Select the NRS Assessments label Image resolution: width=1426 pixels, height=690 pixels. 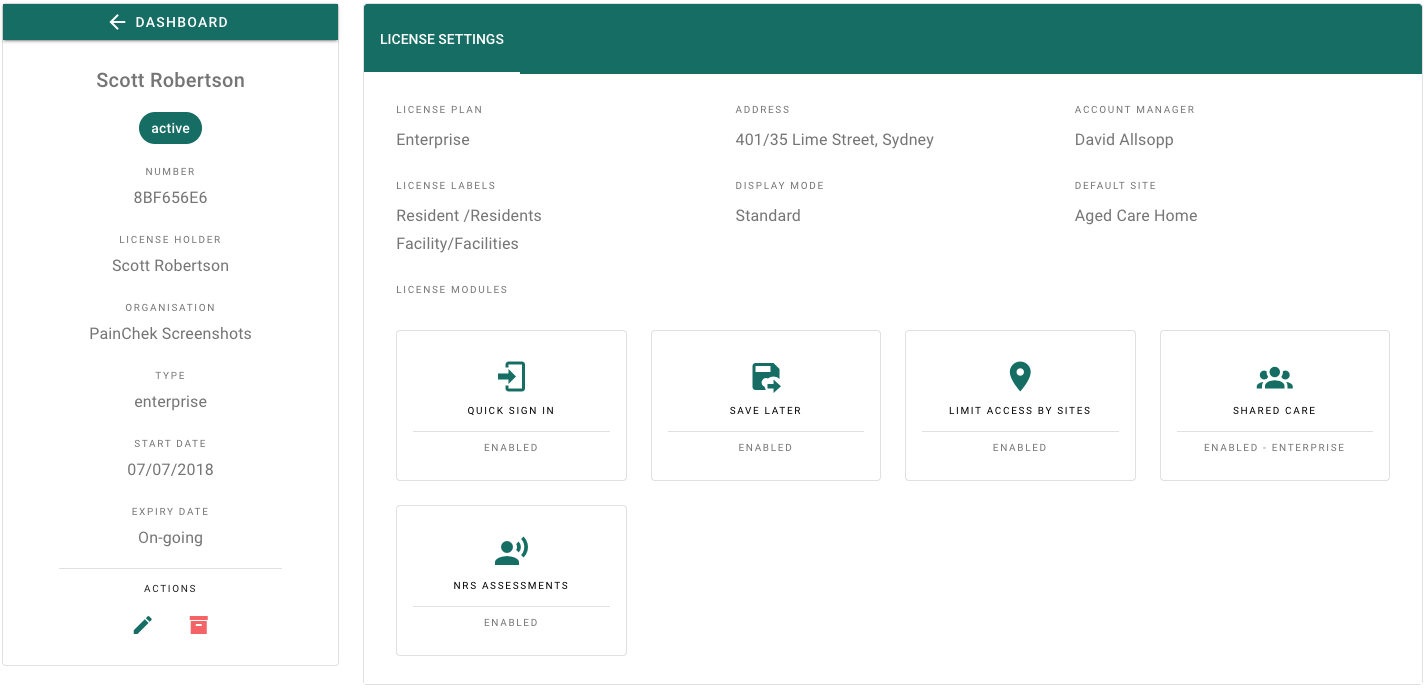511,586
